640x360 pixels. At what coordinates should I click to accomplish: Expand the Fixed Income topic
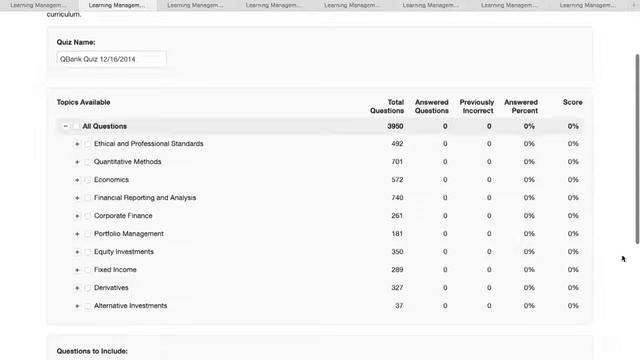click(77, 270)
